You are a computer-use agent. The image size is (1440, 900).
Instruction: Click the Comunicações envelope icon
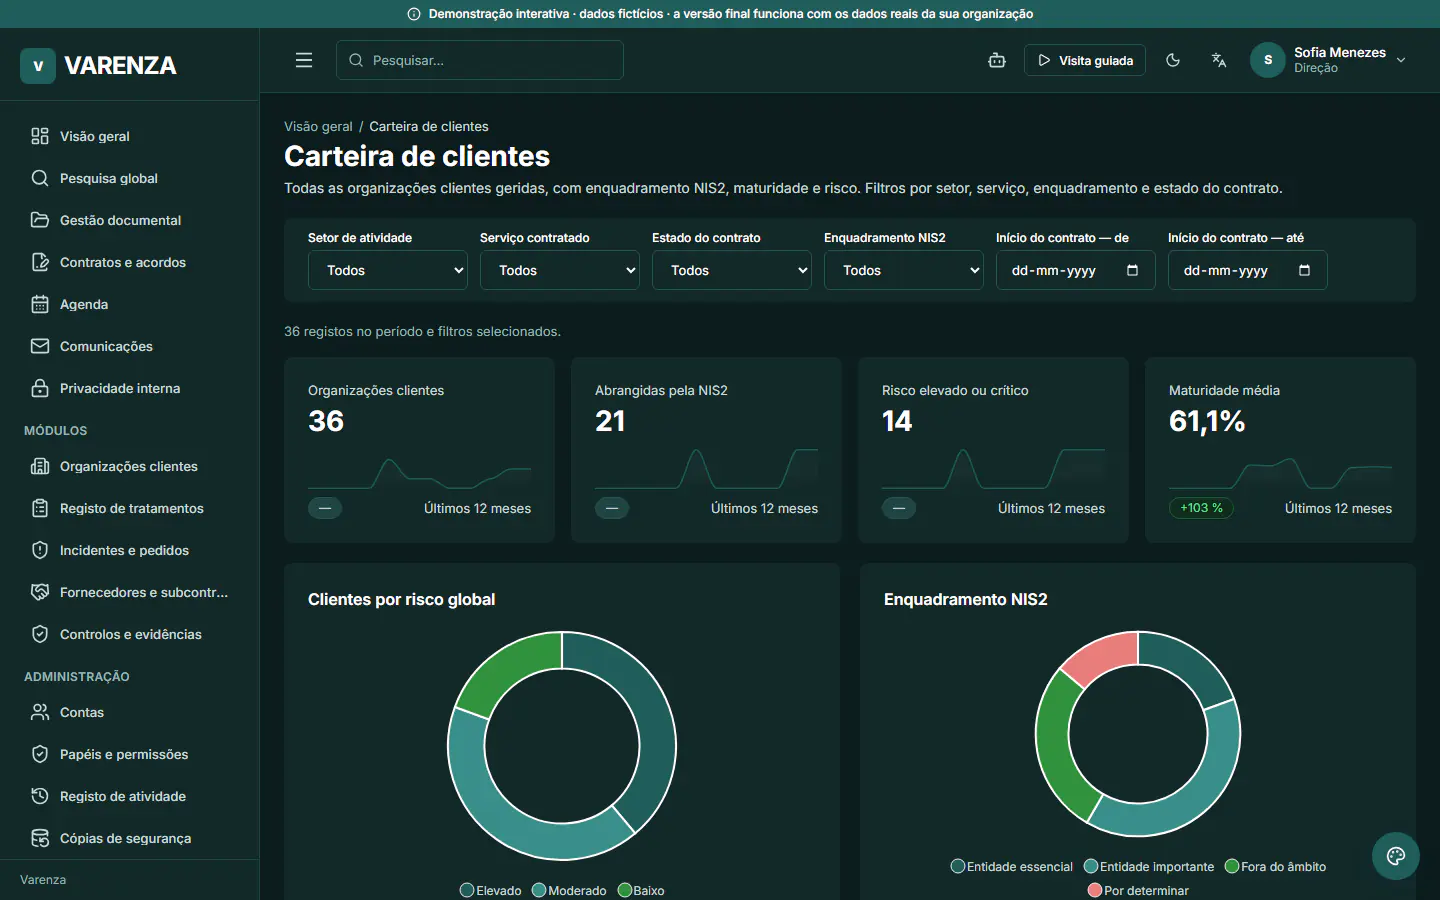[40, 346]
